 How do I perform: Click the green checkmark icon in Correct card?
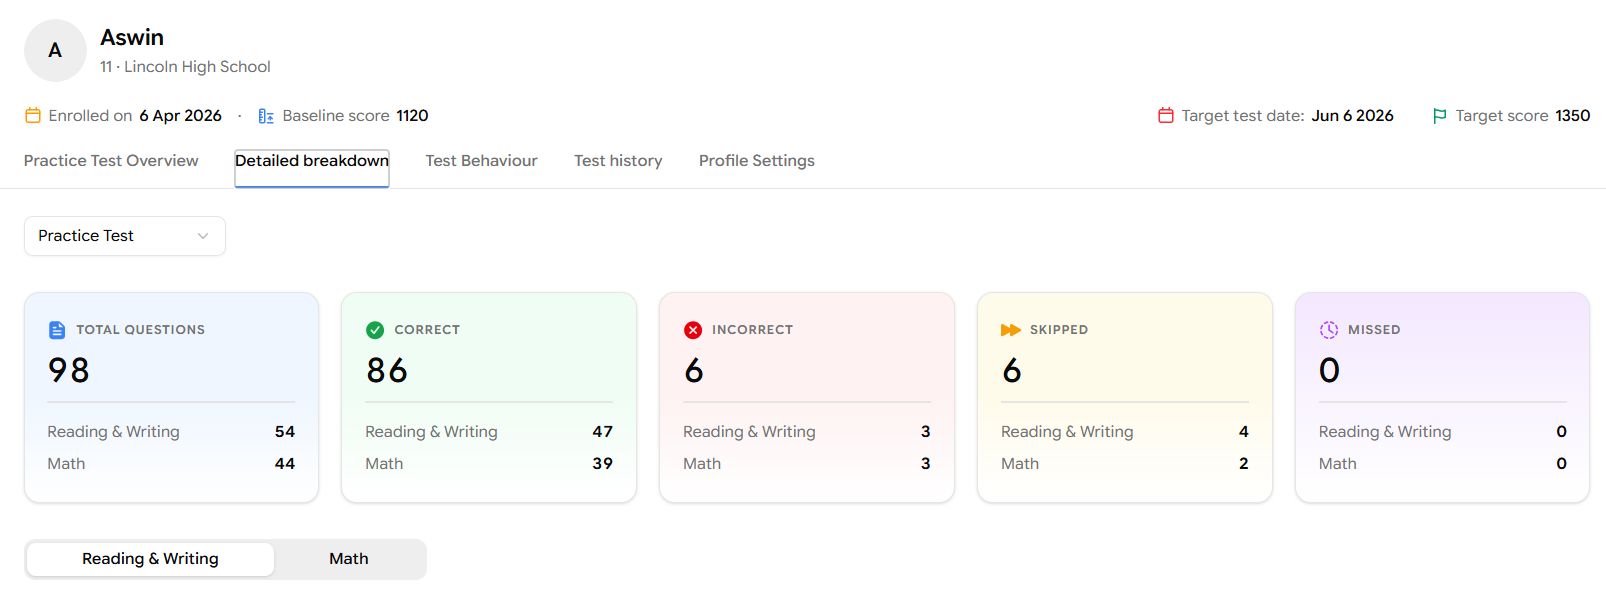click(x=375, y=330)
